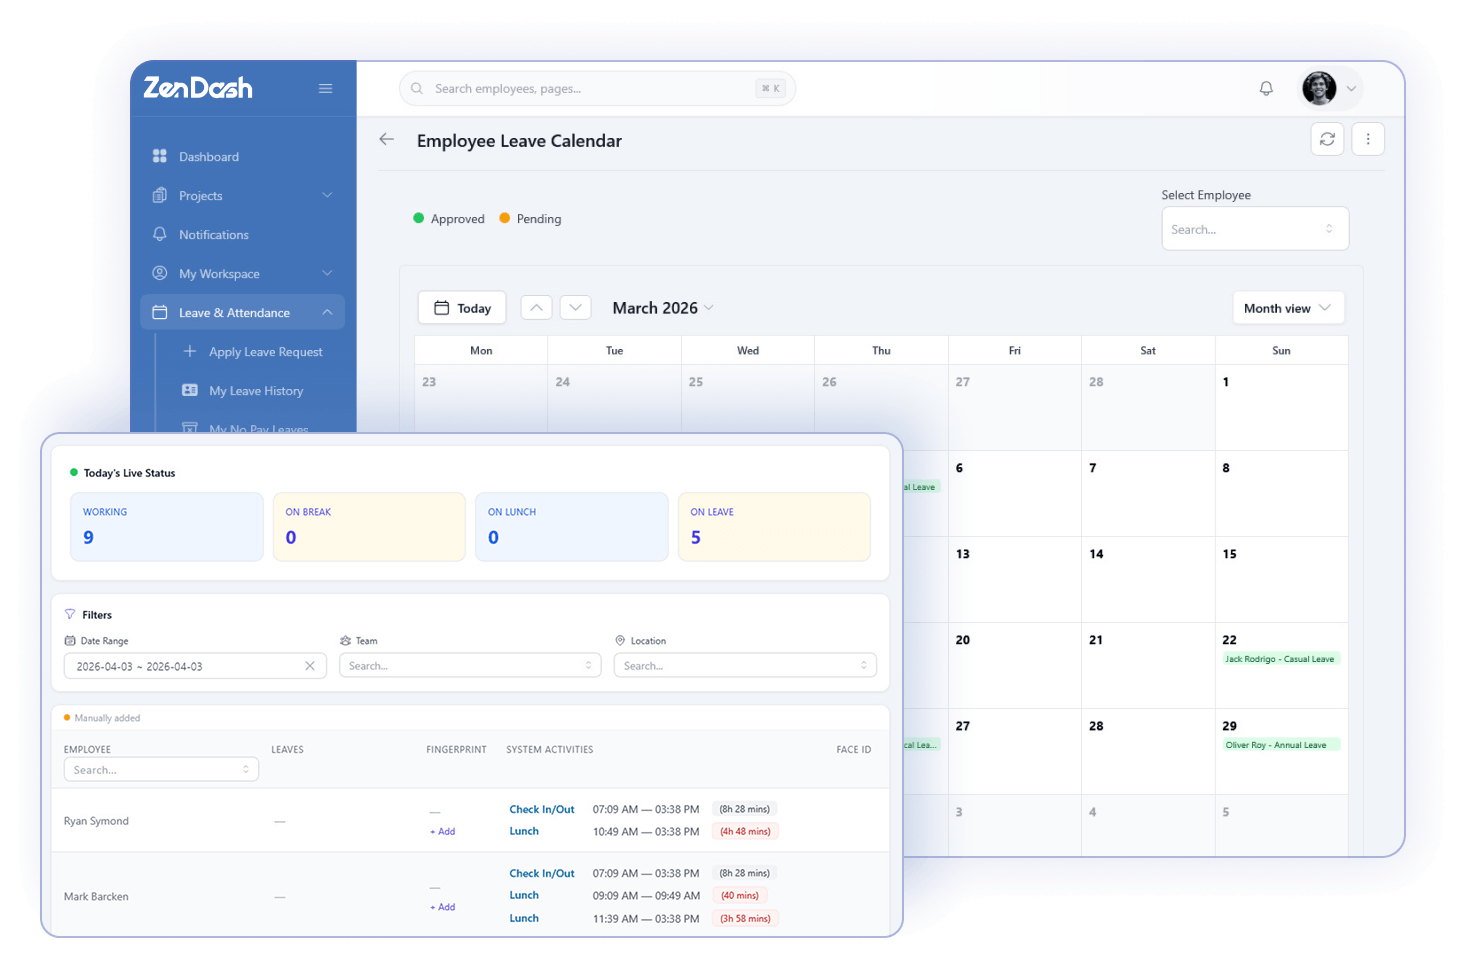Open My Leave History via its card icon

pos(190,390)
